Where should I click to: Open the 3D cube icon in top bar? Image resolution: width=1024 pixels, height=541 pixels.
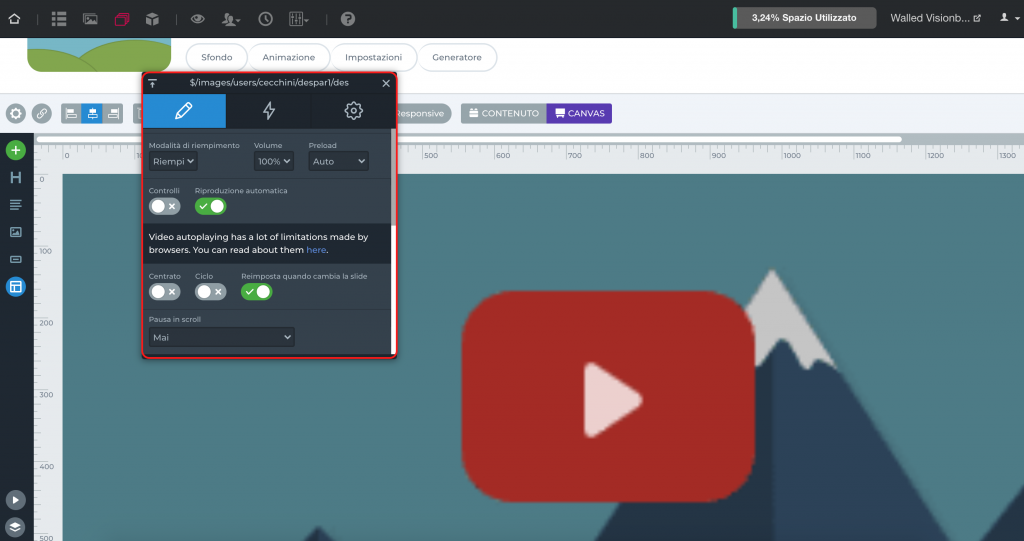[152, 19]
